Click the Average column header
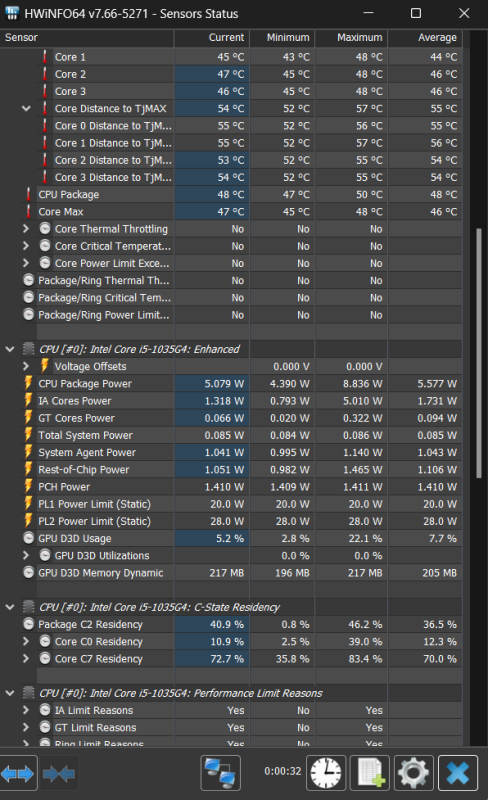Image resolution: width=488 pixels, height=800 pixels. [x=425, y=38]
